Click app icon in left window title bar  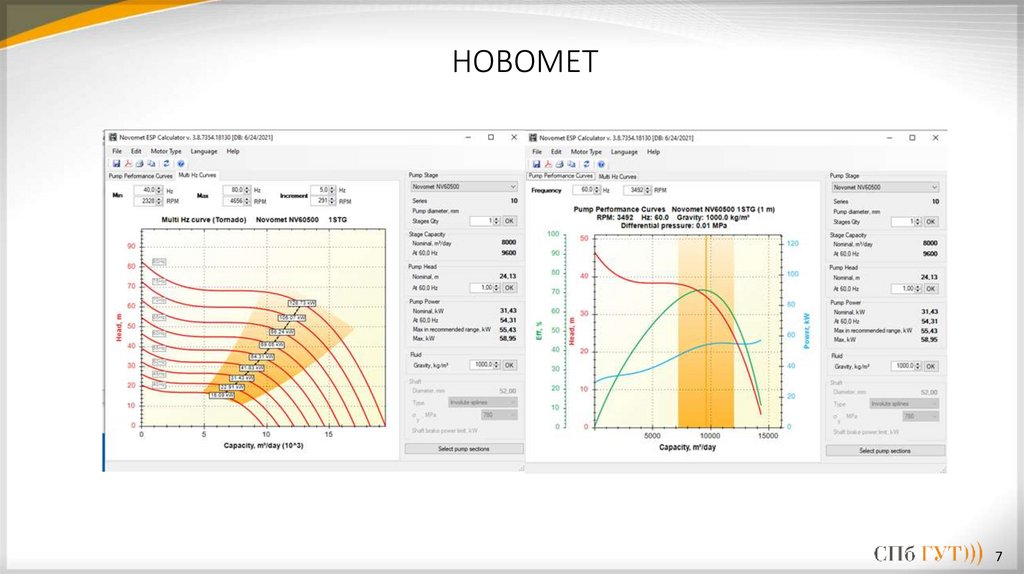coord(112,137)
